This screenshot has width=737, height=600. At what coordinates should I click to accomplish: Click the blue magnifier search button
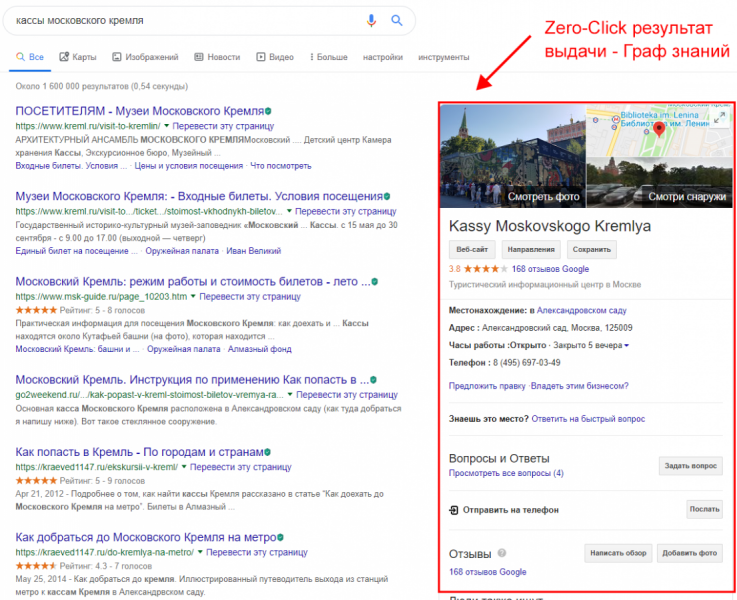pyautogui.click(x=397, y=20)
